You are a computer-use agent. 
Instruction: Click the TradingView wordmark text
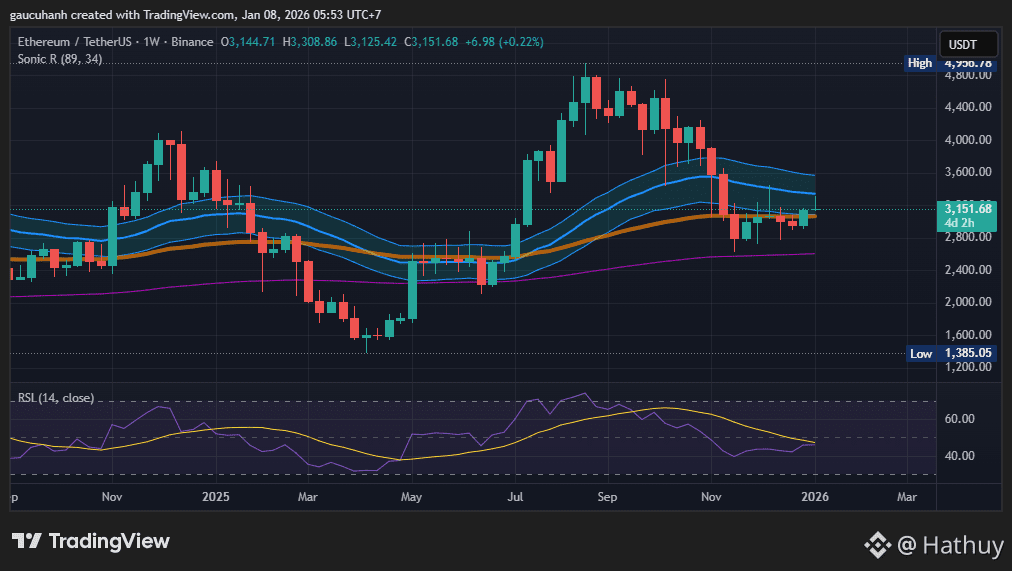(x=109, y=541)
